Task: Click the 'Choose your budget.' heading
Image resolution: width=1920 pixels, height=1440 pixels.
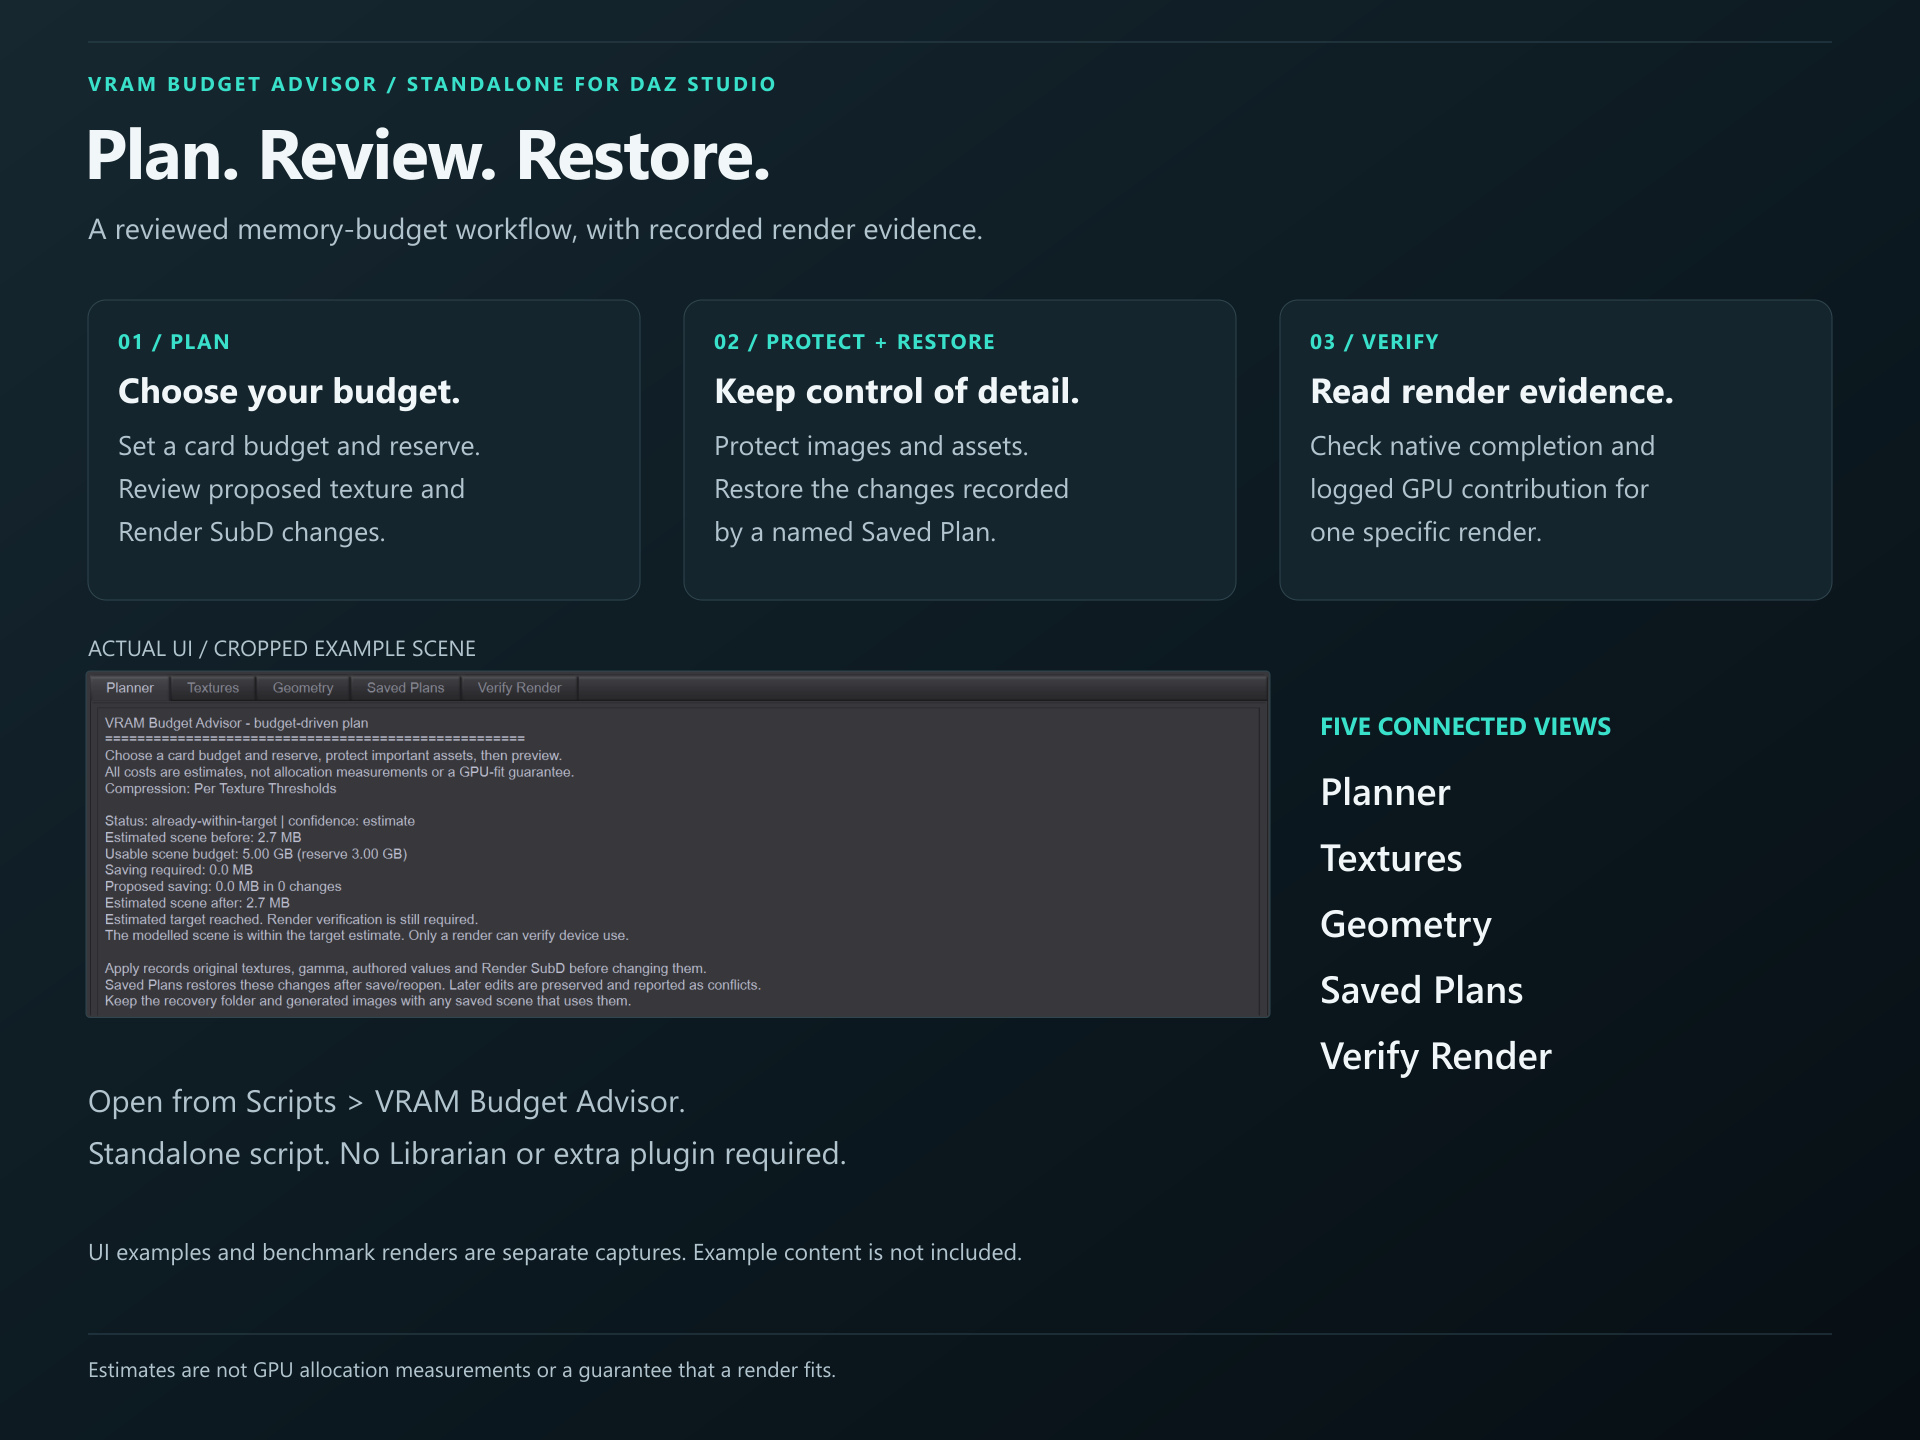Action: pyautogui.click(x=289, y=392)
